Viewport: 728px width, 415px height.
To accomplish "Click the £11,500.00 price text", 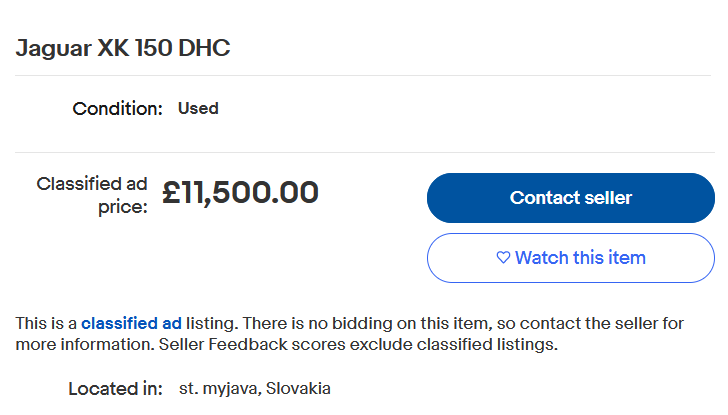I will 240,192.
